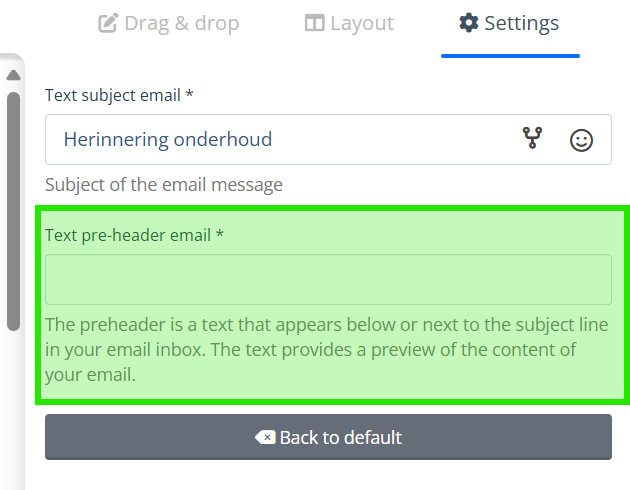Click the blue underline beneath the Settings tab

pos(510,56)
